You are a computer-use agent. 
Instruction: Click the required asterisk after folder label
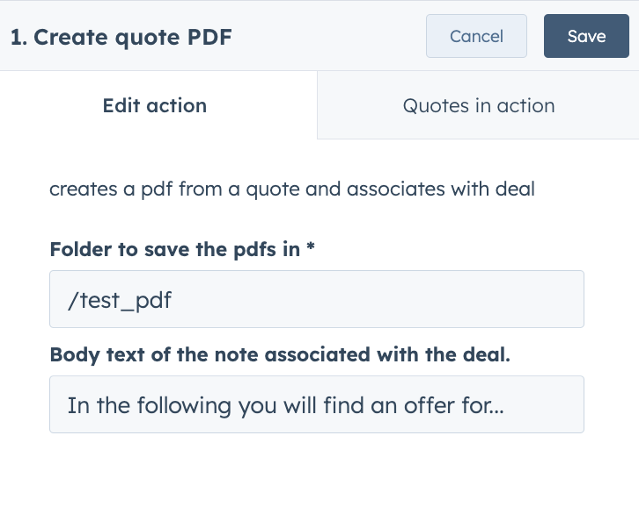click(x=311, y=249)
